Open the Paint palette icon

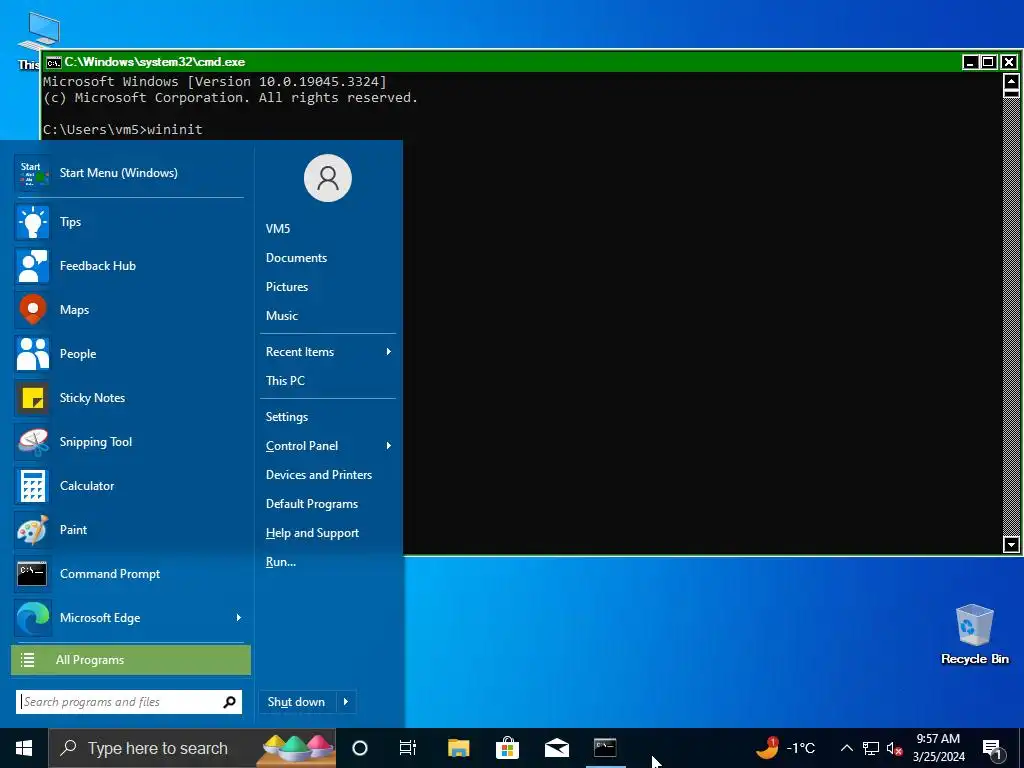32,530
